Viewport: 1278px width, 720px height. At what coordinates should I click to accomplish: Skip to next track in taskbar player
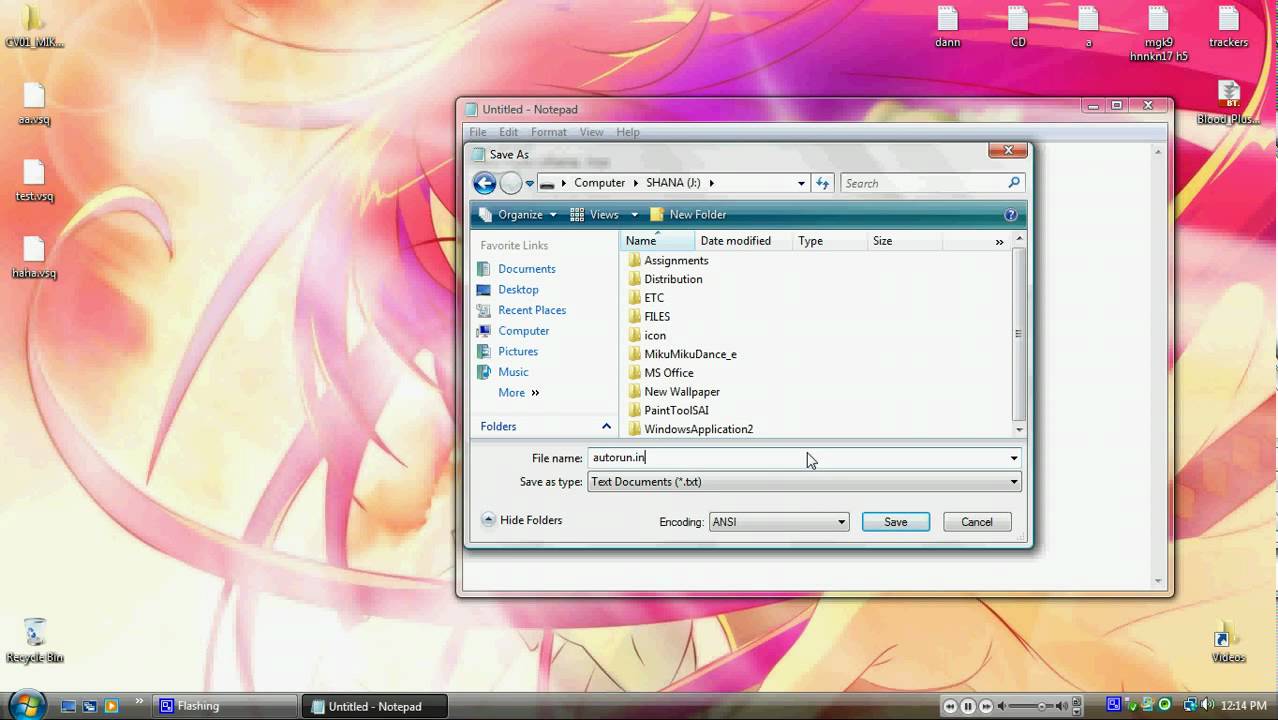tap(986, 706)
